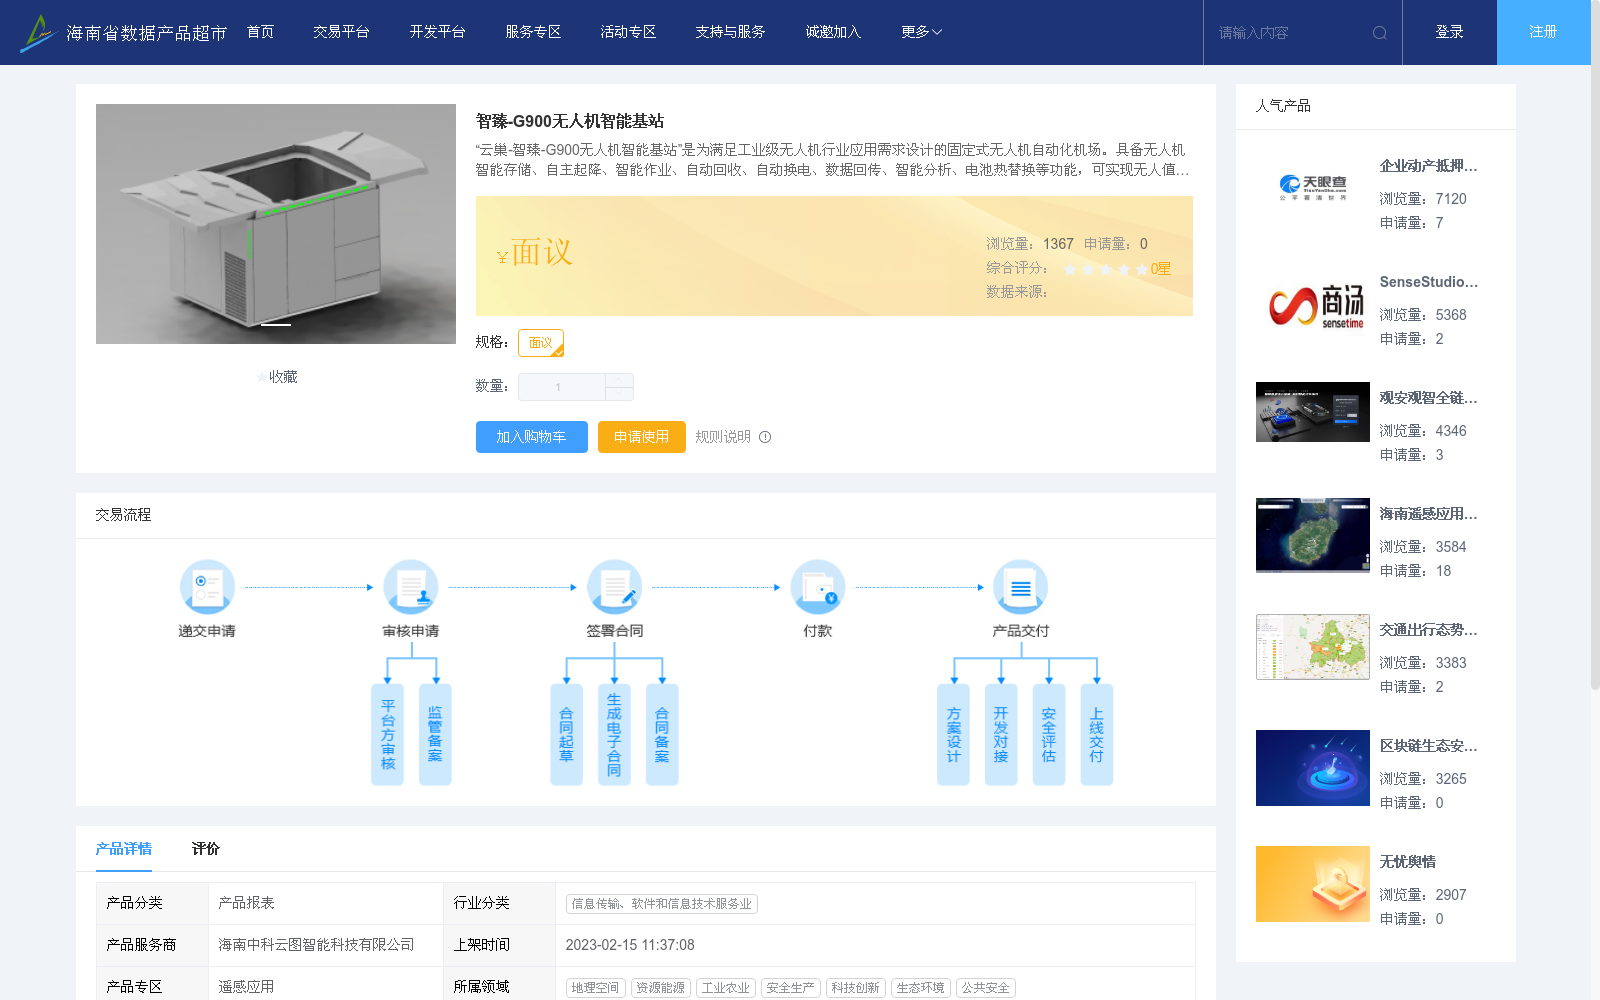
Task: Click the 付款 step icon
Action: [x=818, y=587]
